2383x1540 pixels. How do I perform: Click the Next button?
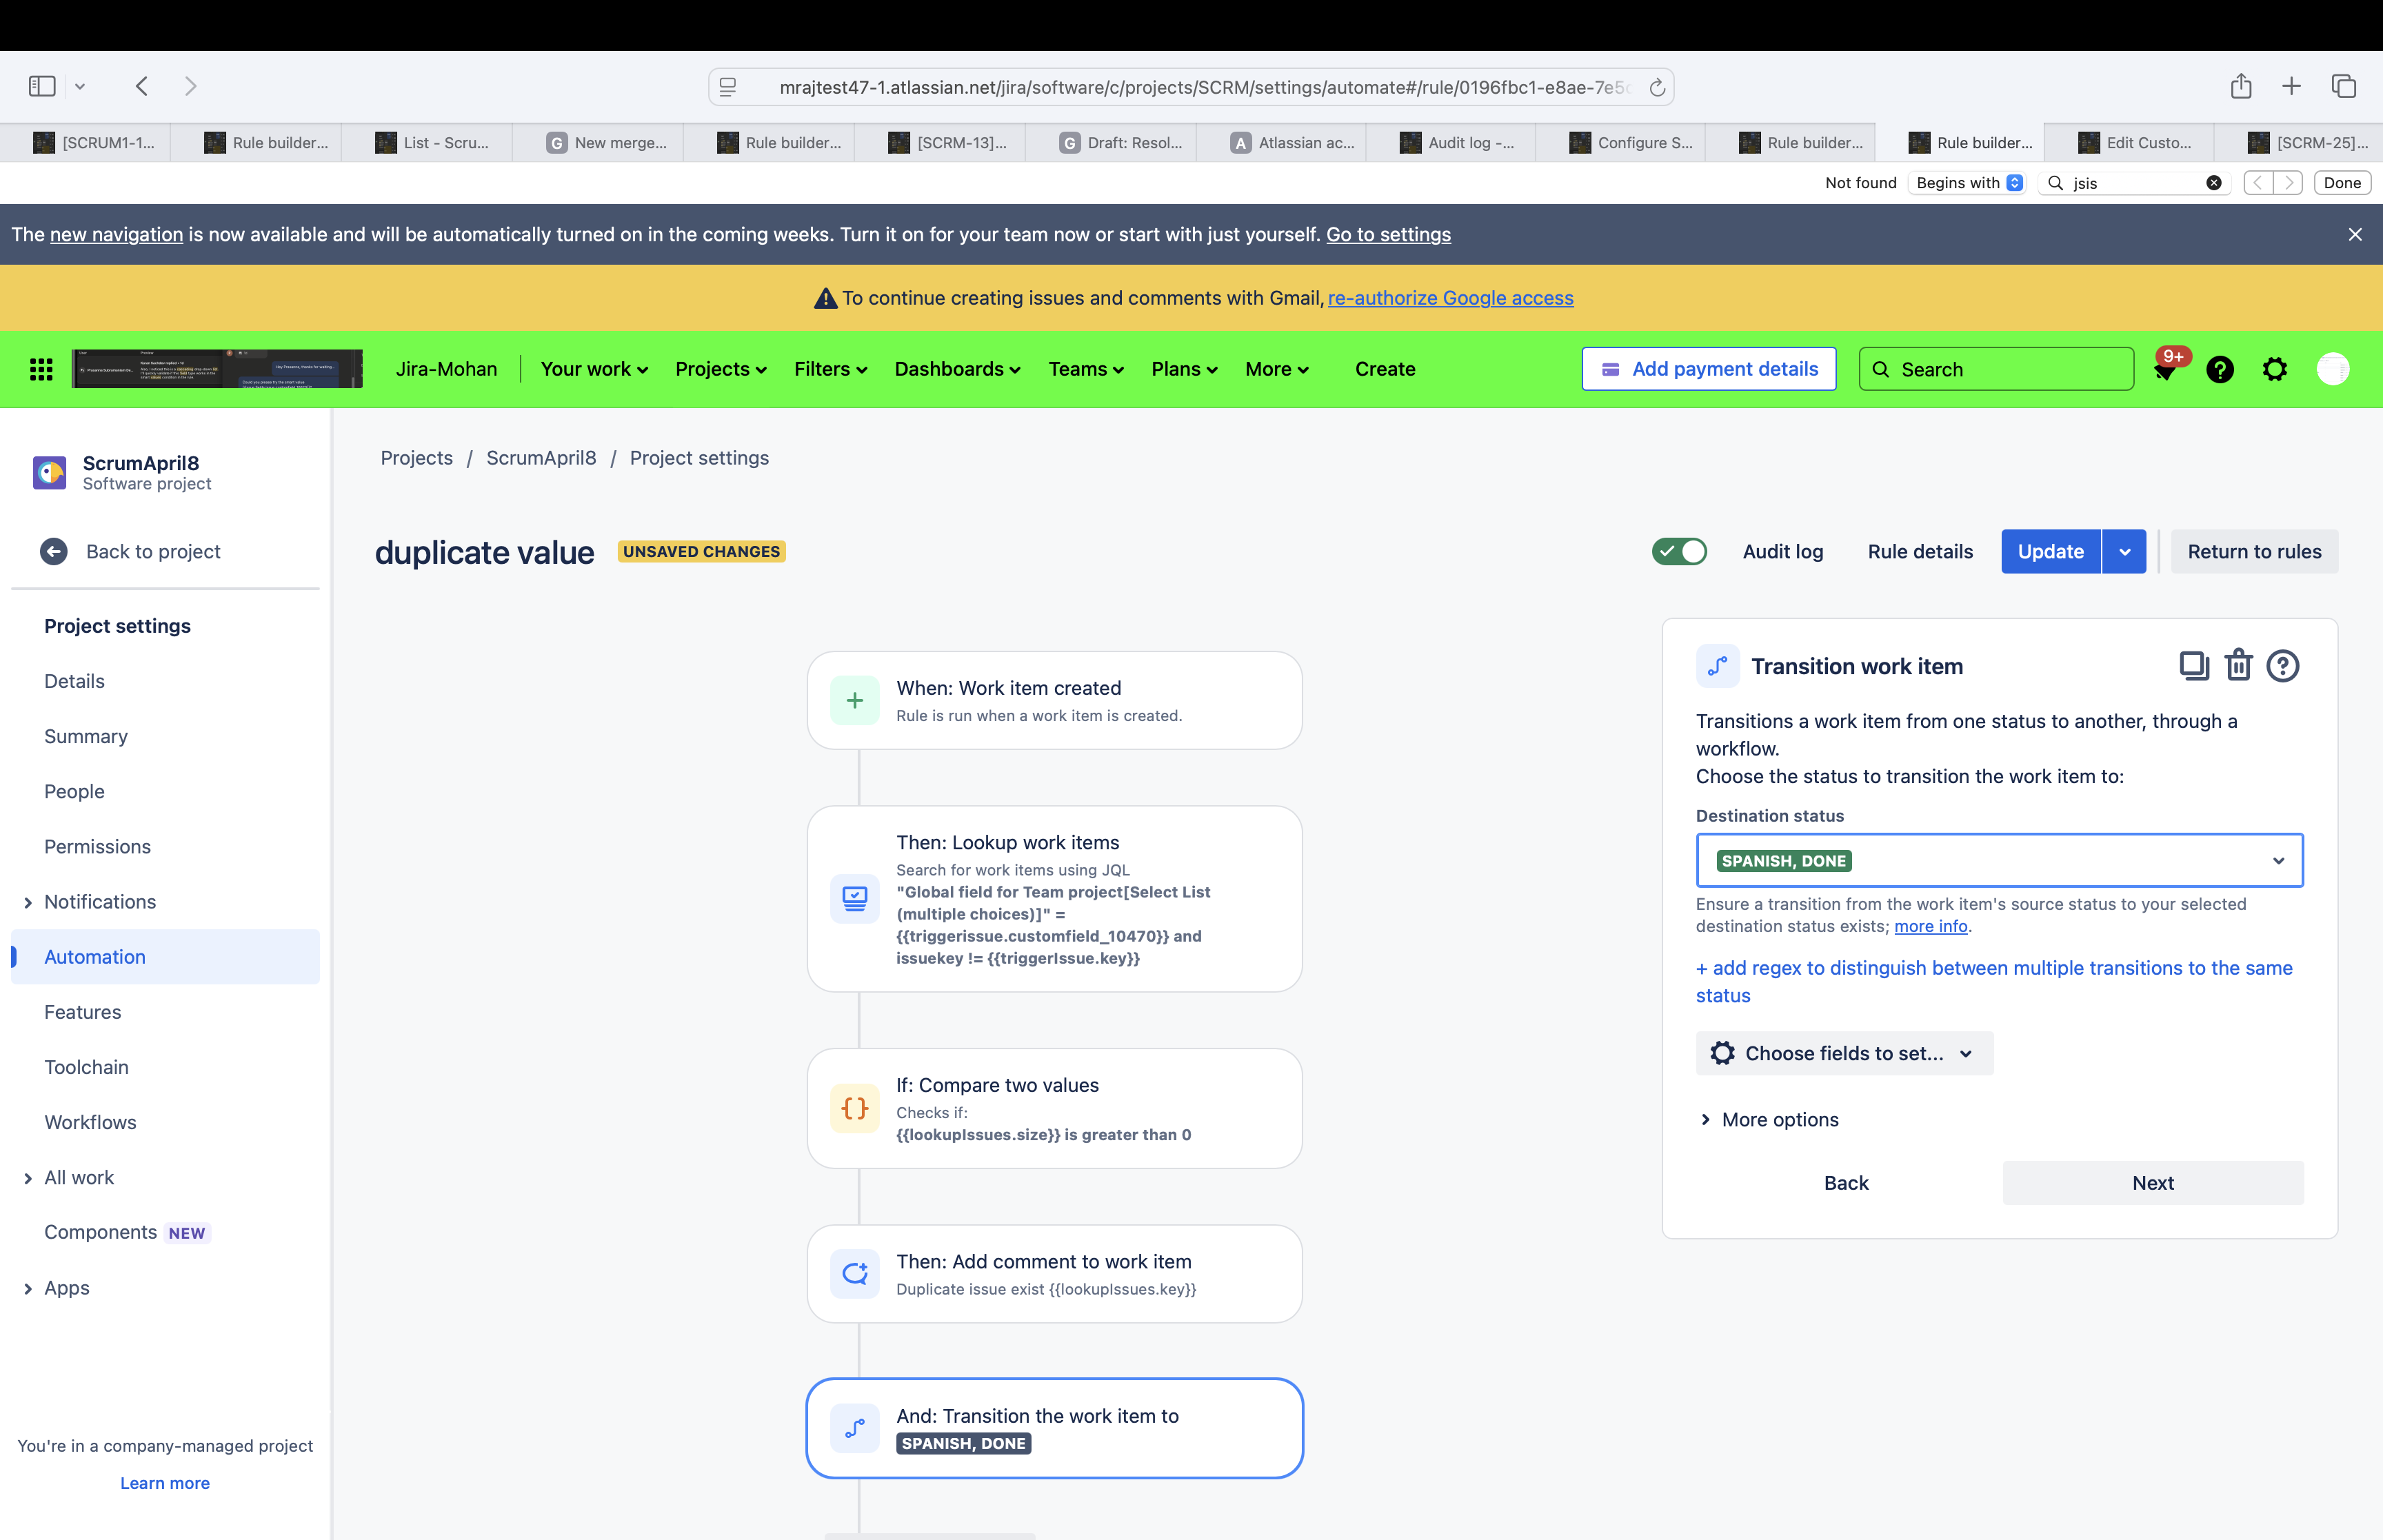(2153, 1182)
